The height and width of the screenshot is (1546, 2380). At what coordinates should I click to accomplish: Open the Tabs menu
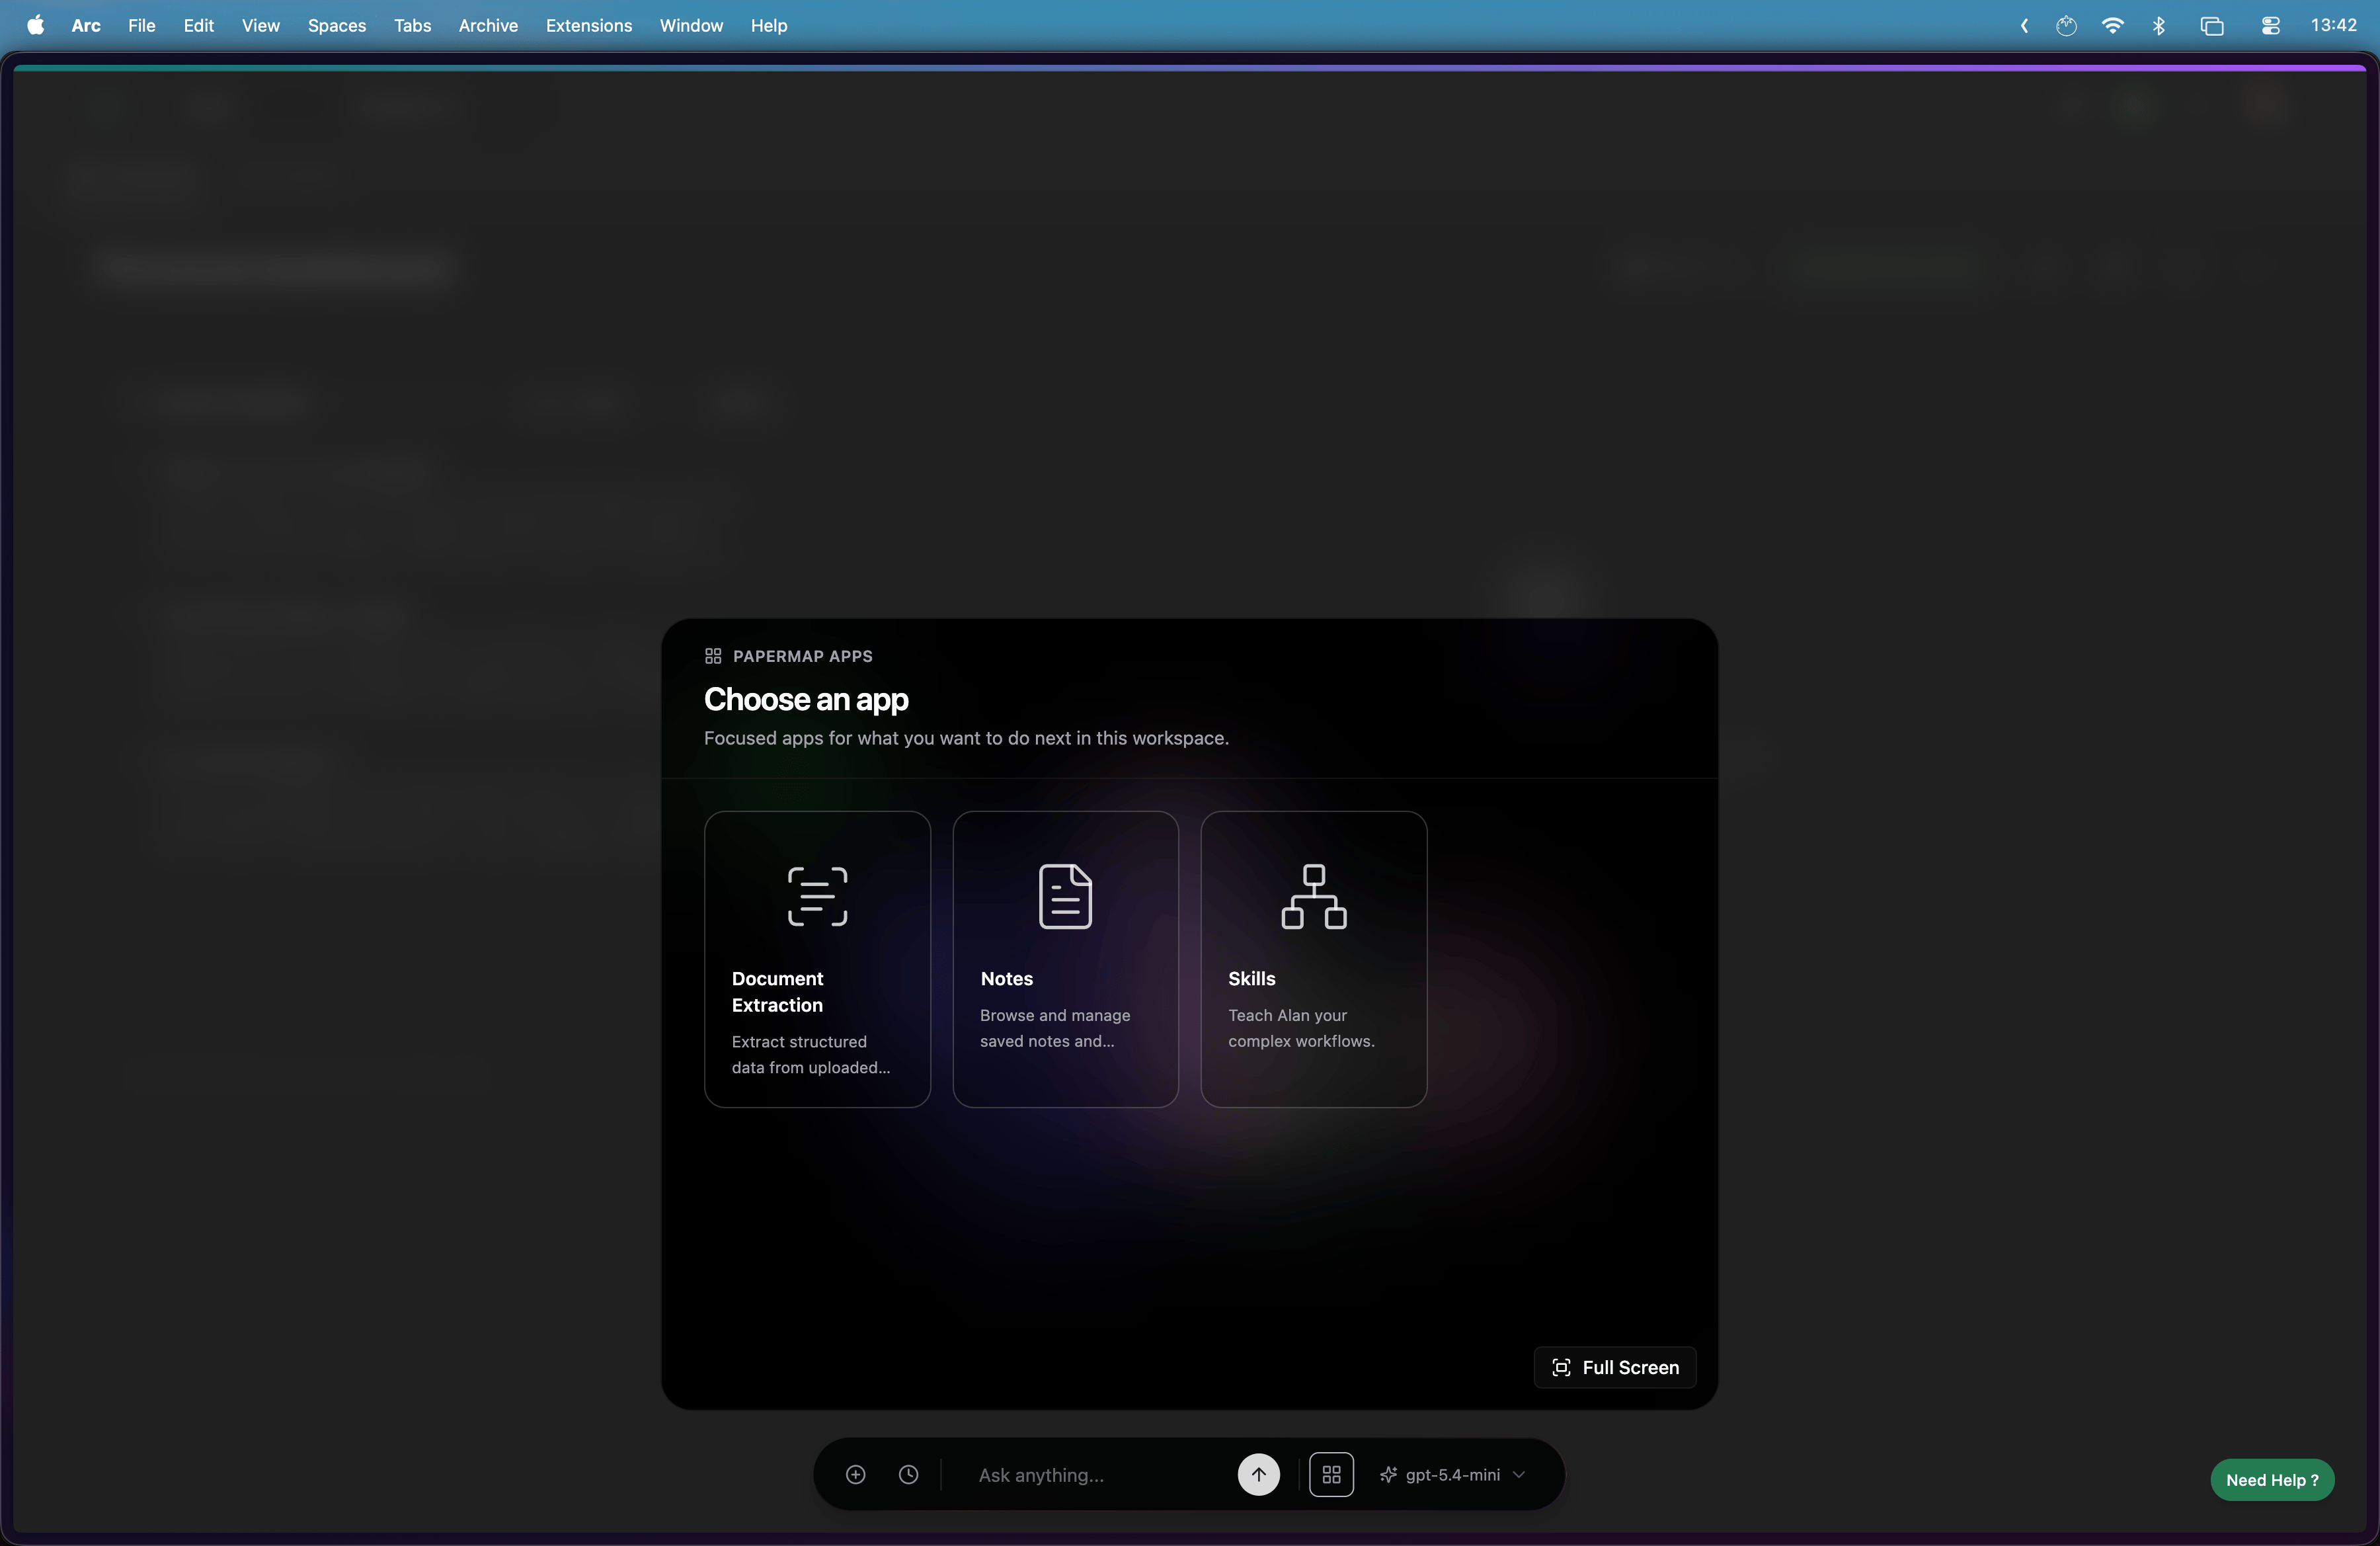point(412,25)
